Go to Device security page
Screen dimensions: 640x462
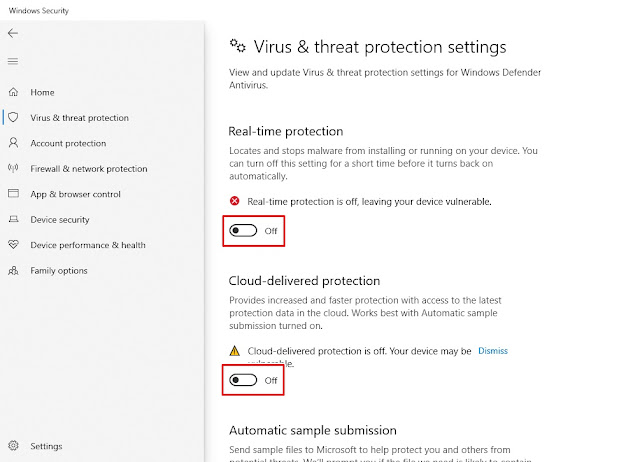(x=60, y=220)
